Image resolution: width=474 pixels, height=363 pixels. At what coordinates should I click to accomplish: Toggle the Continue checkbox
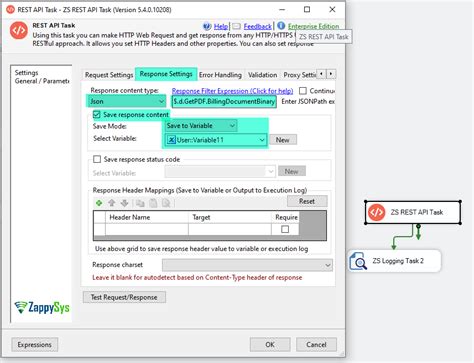[x=303, y=91]
